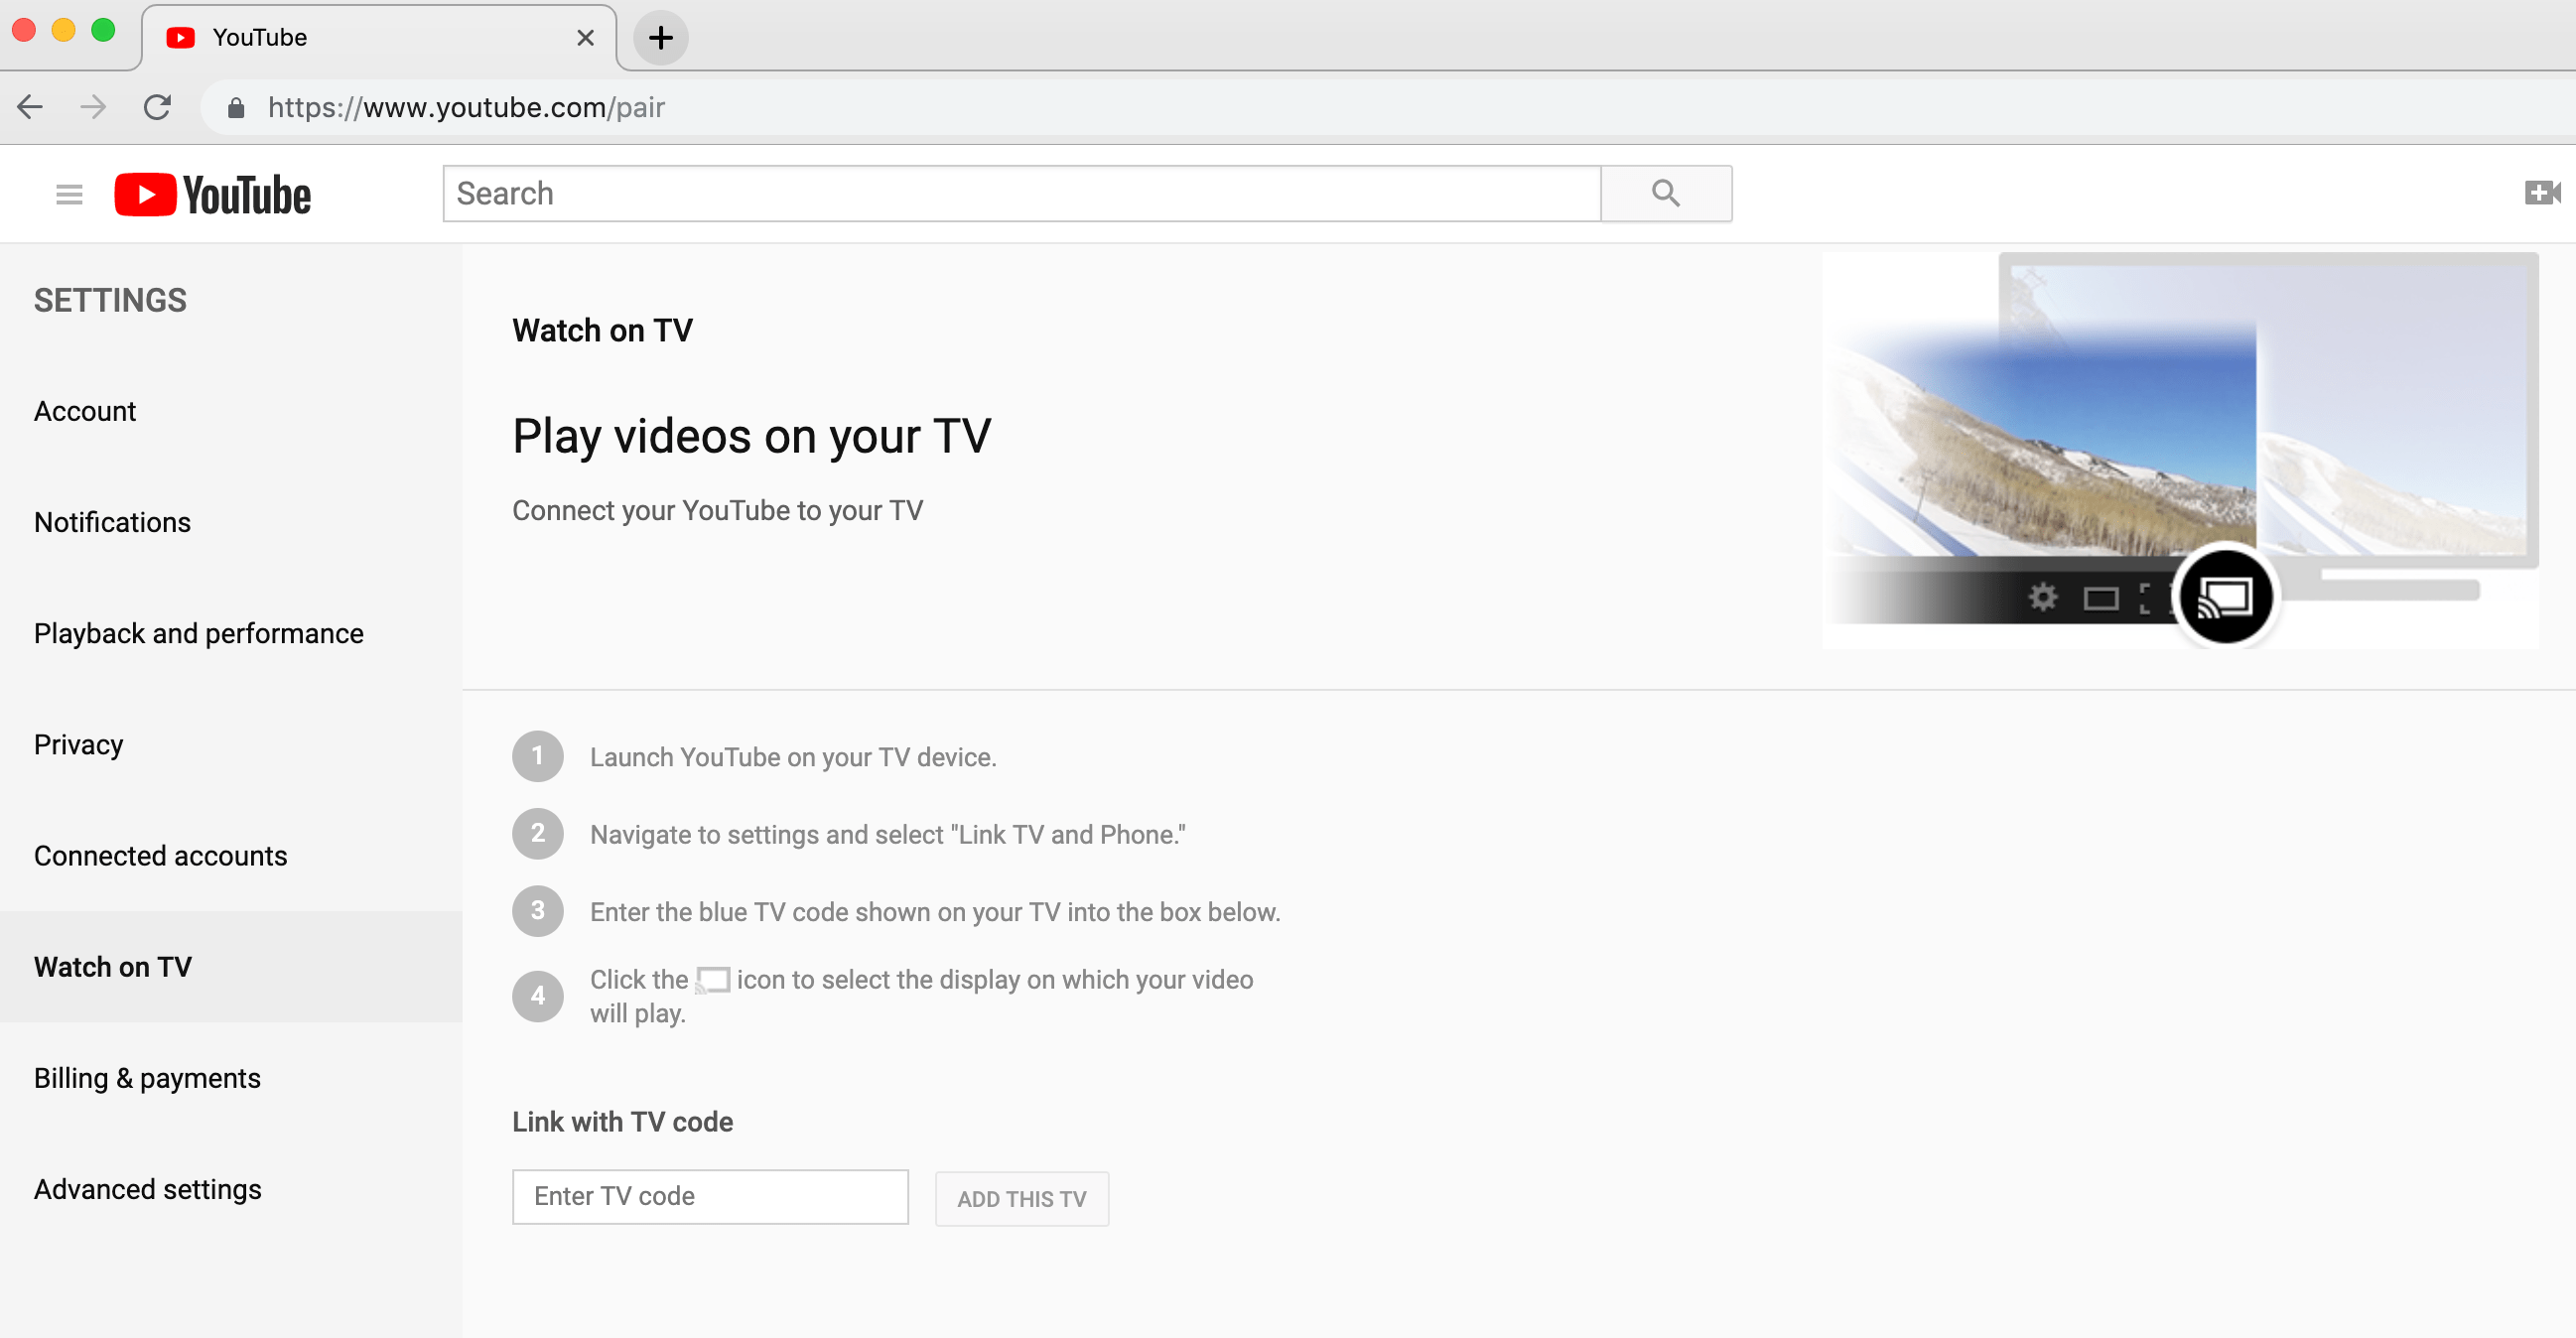The width and height of the screenshot is (2576, 1338).
Task: Go to Privacy settings
Action: [79, 744]
